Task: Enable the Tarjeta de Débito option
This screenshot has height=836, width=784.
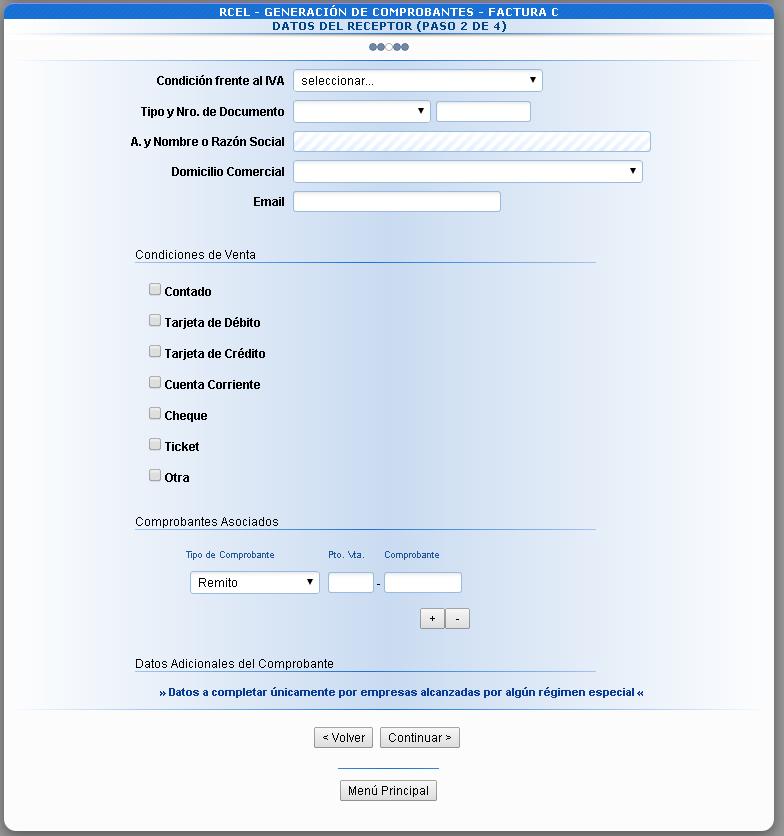Action: (155, 321)
